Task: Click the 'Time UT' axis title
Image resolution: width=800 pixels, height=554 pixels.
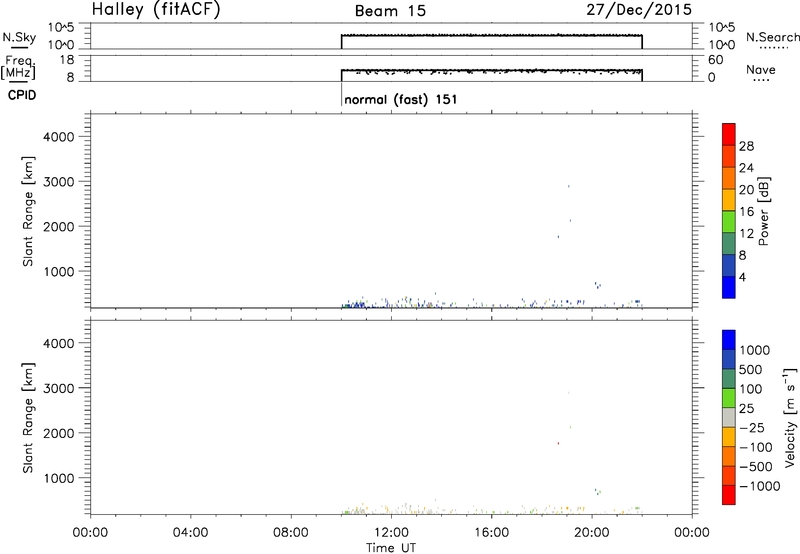Action: point(391,548)
